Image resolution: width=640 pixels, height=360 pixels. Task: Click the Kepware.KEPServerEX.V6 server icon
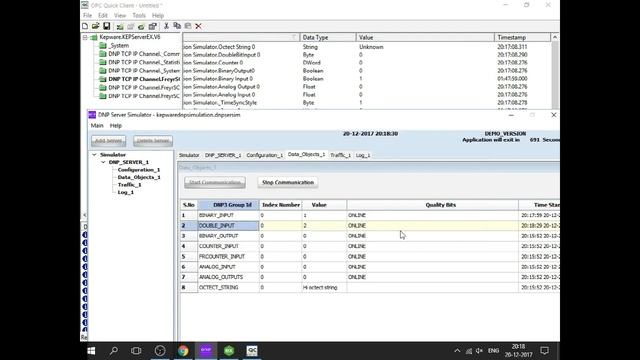point(94,37)
